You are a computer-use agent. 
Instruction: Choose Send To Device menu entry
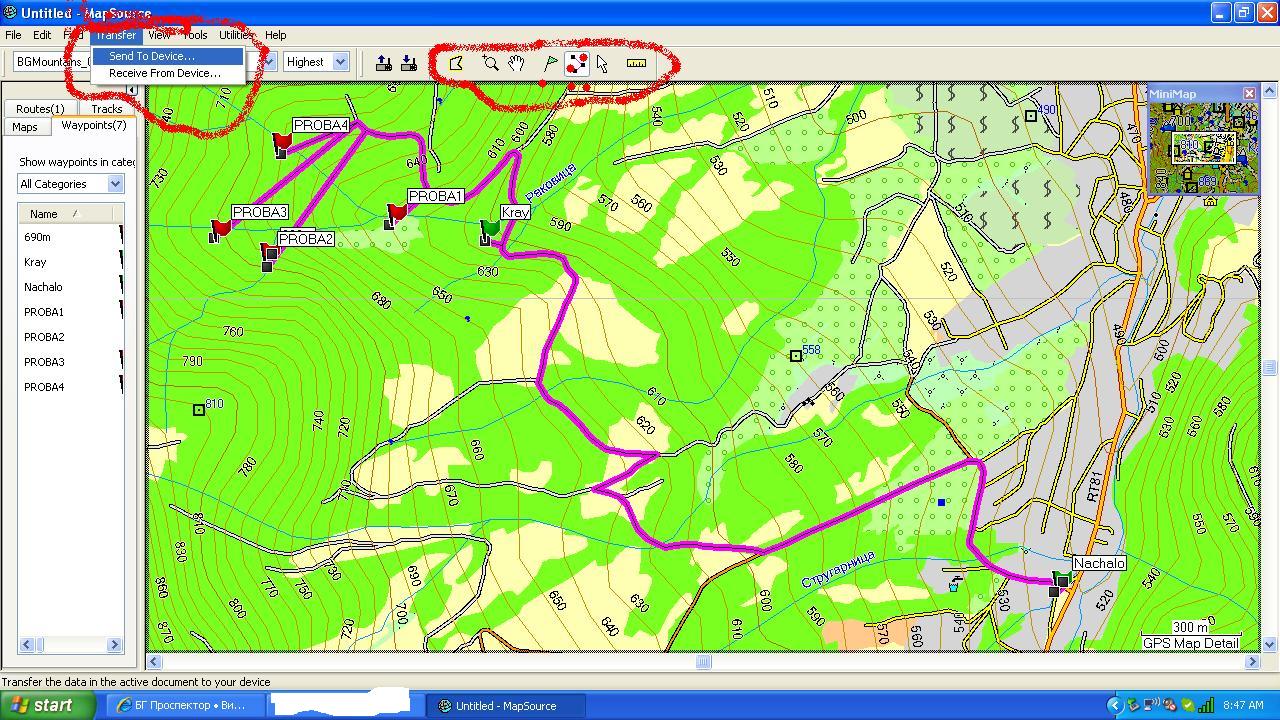pyautogui.click(x=166, y=56)
